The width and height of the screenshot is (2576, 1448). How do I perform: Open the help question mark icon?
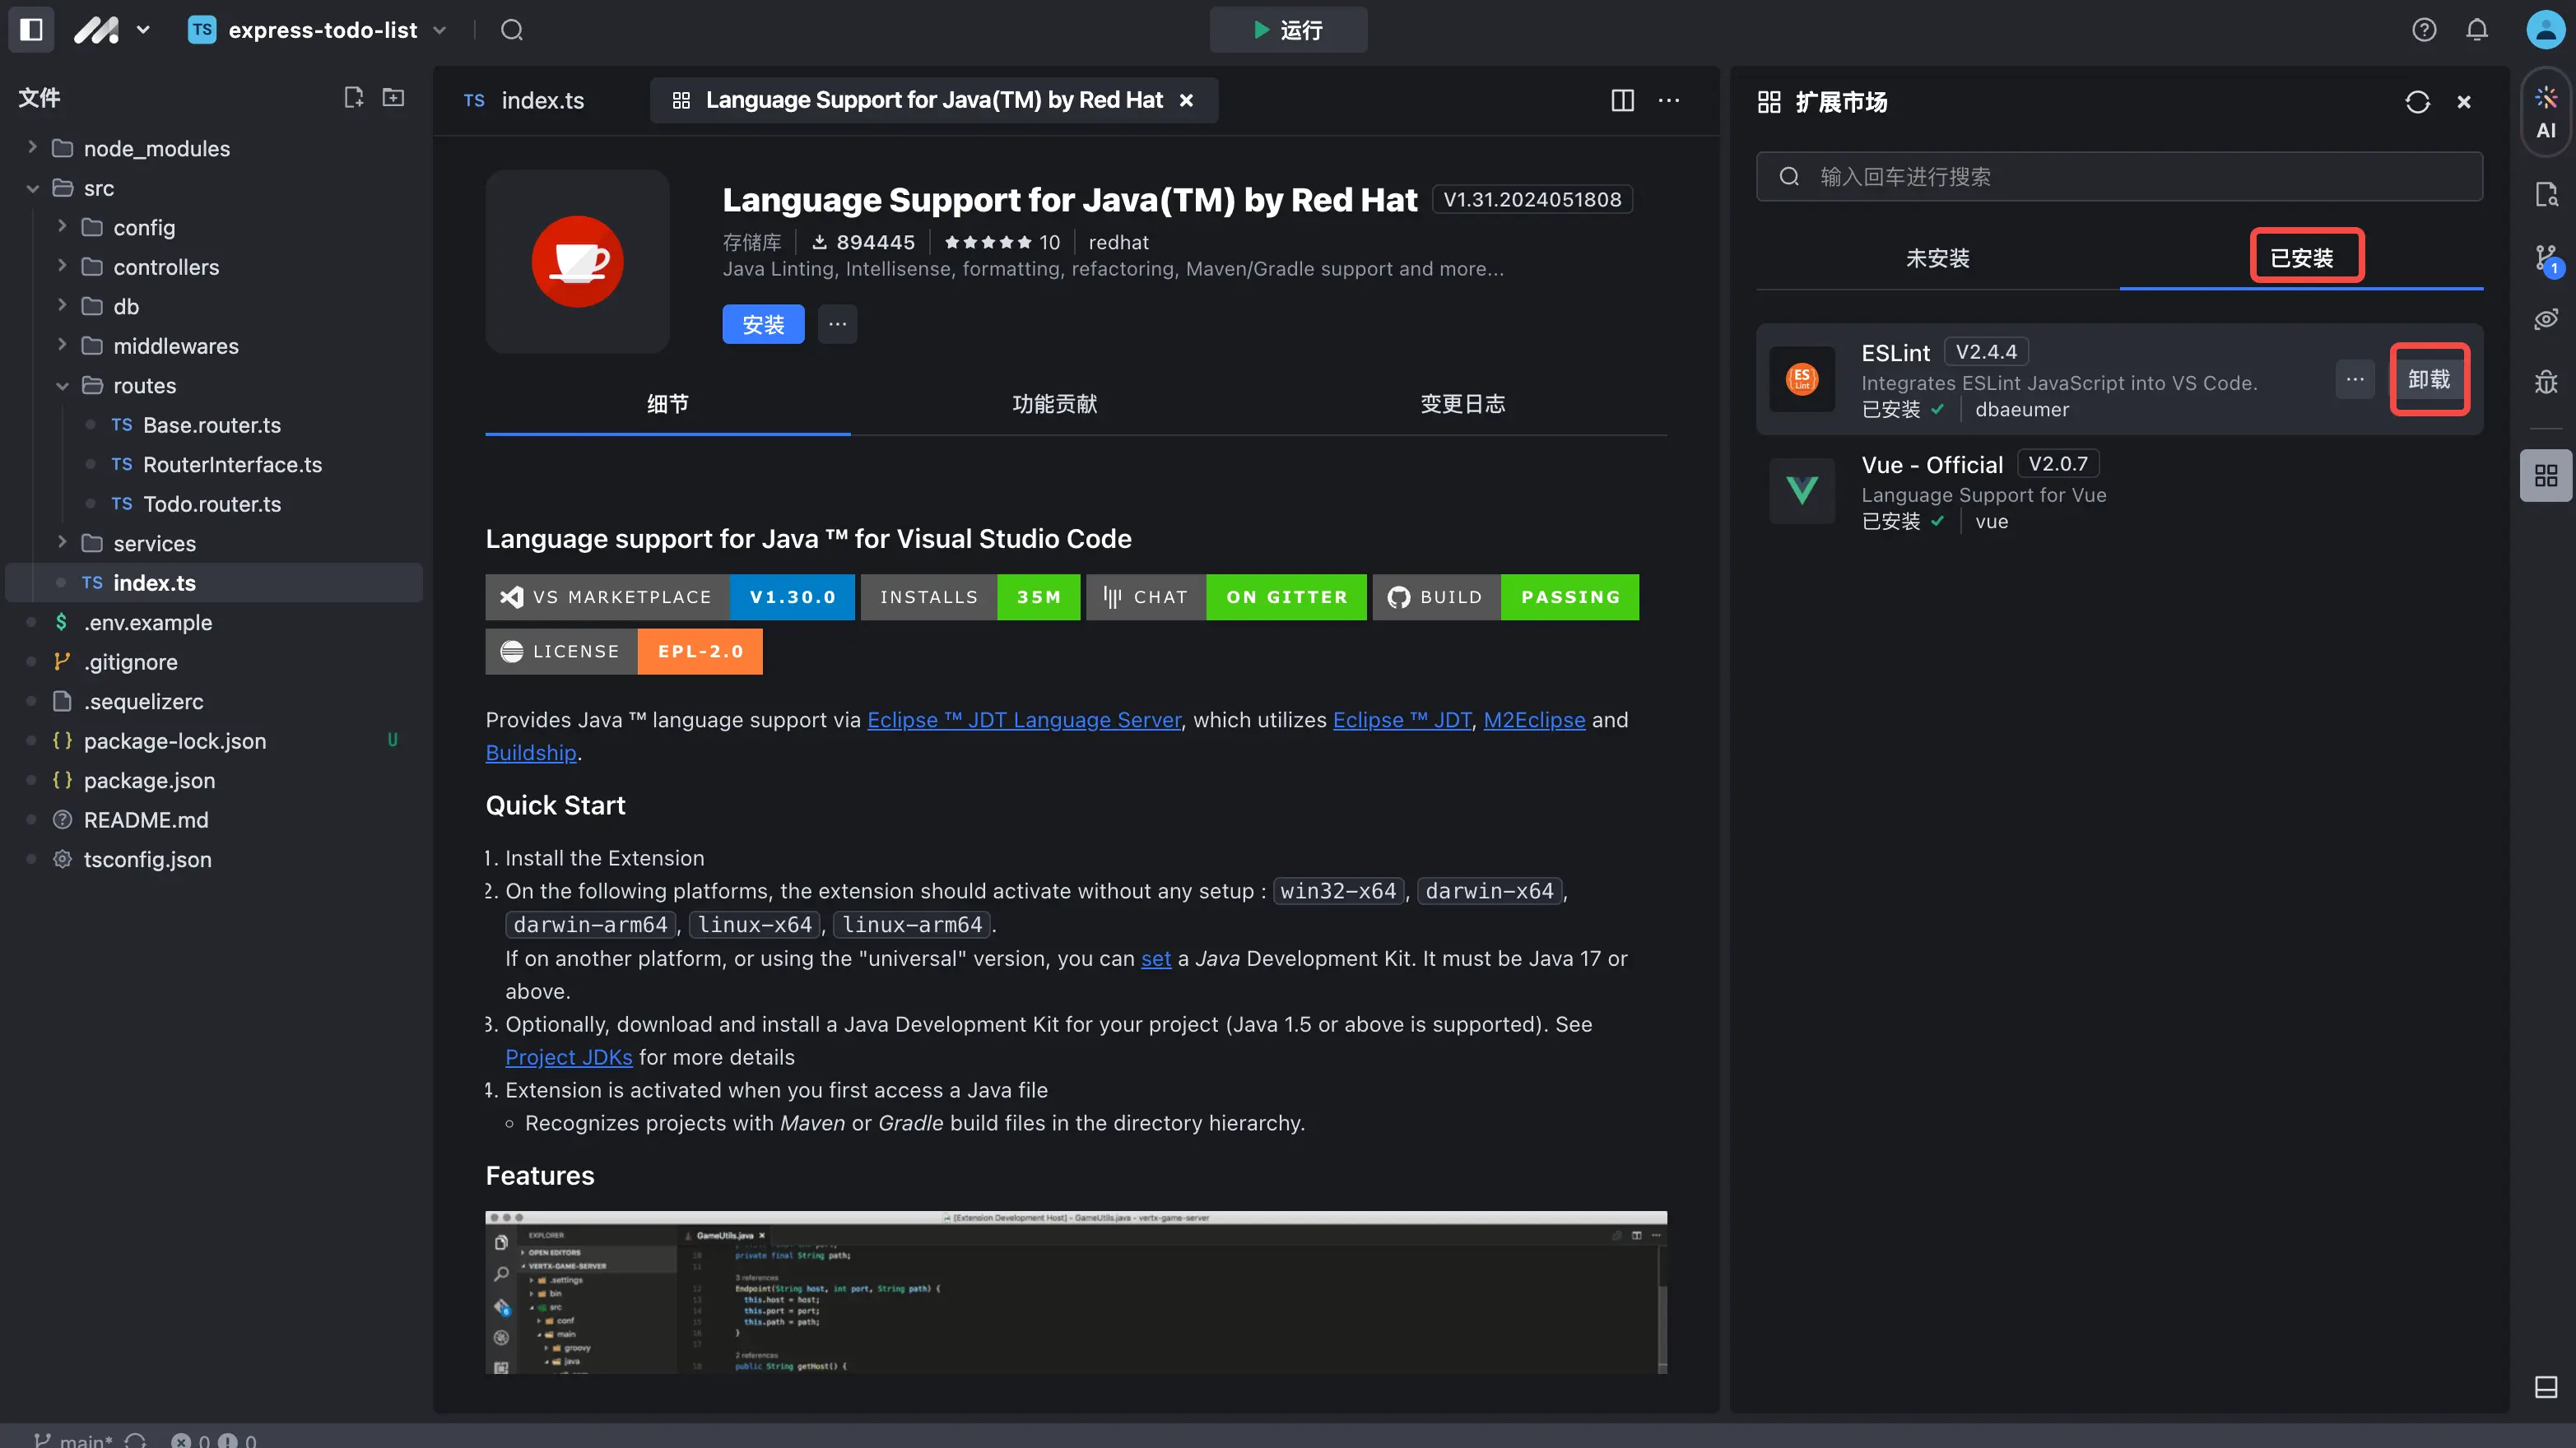[2423, 30]
